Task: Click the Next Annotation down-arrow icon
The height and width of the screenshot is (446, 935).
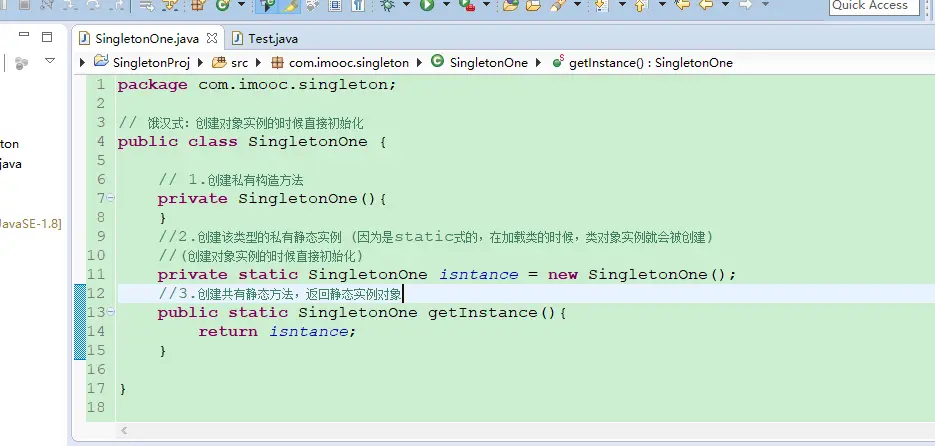Action: (x=602, y=5)
